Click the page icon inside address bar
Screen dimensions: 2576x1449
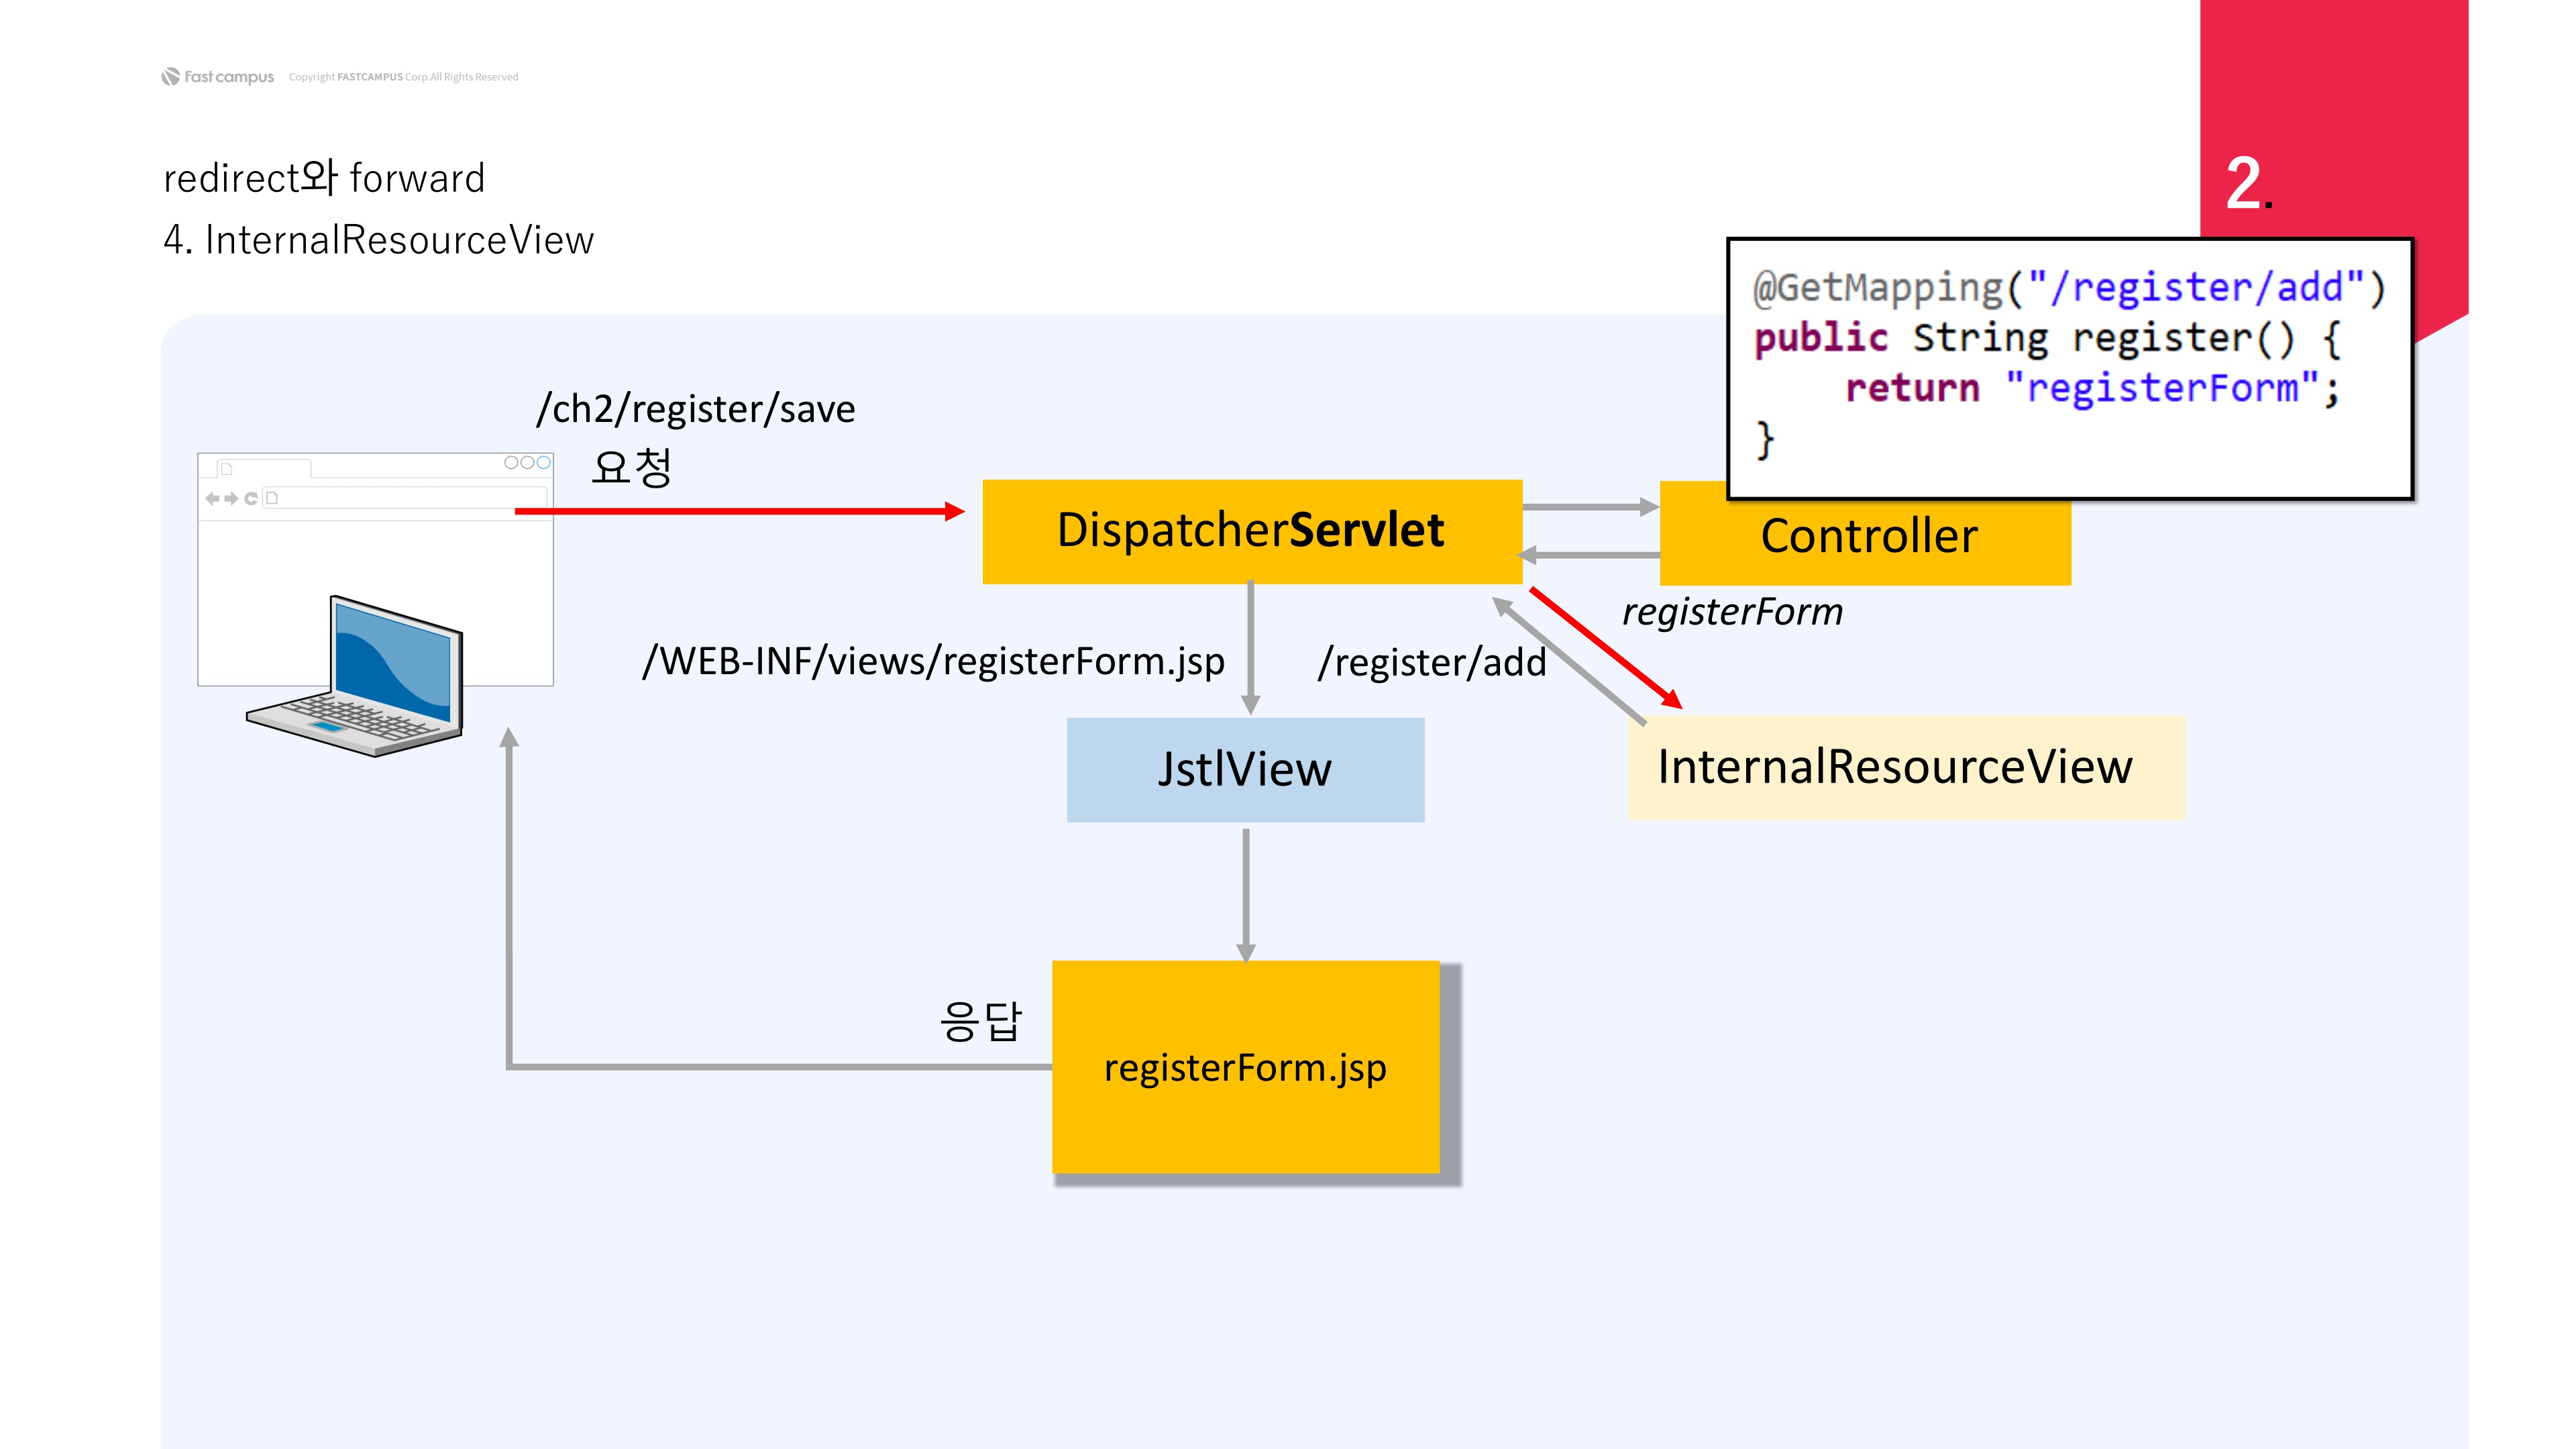tap(272, 498)
